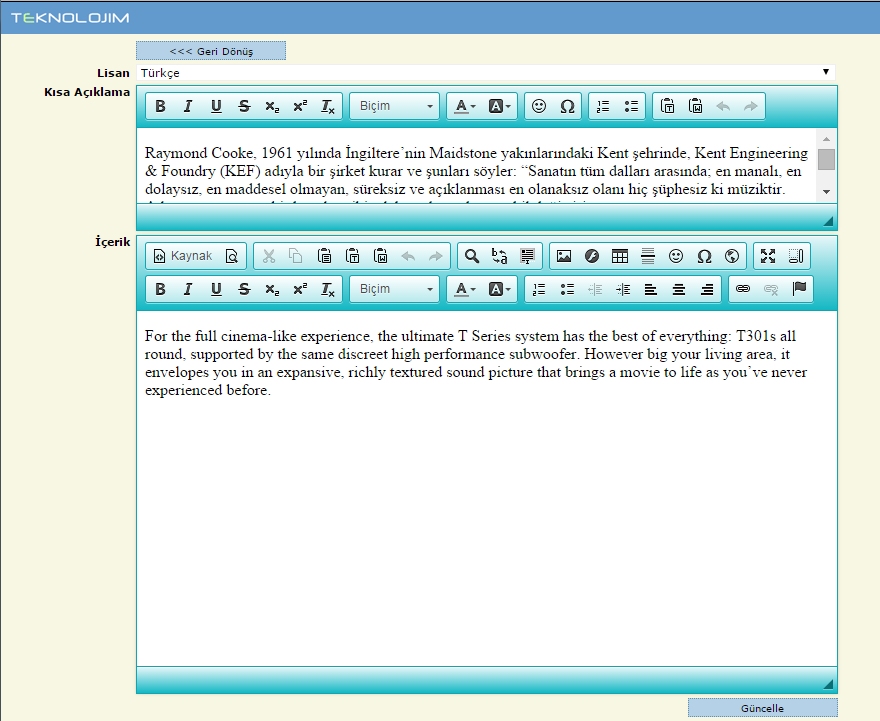880x721 pixels.
Task: Preview the İçerik editor content
Action: (x=232, y=256)
